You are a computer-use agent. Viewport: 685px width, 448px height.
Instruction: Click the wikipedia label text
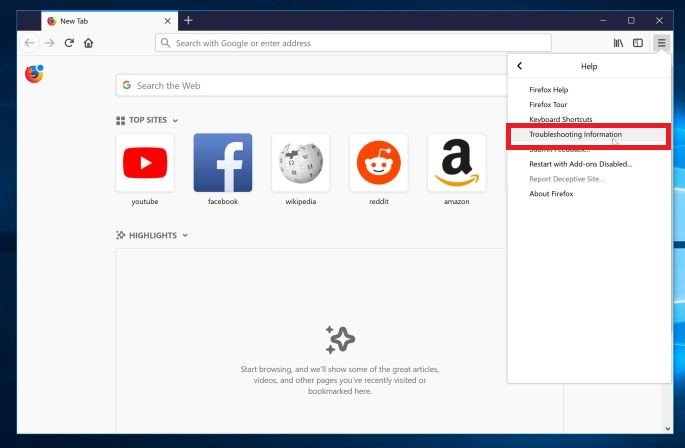(301, 201)
